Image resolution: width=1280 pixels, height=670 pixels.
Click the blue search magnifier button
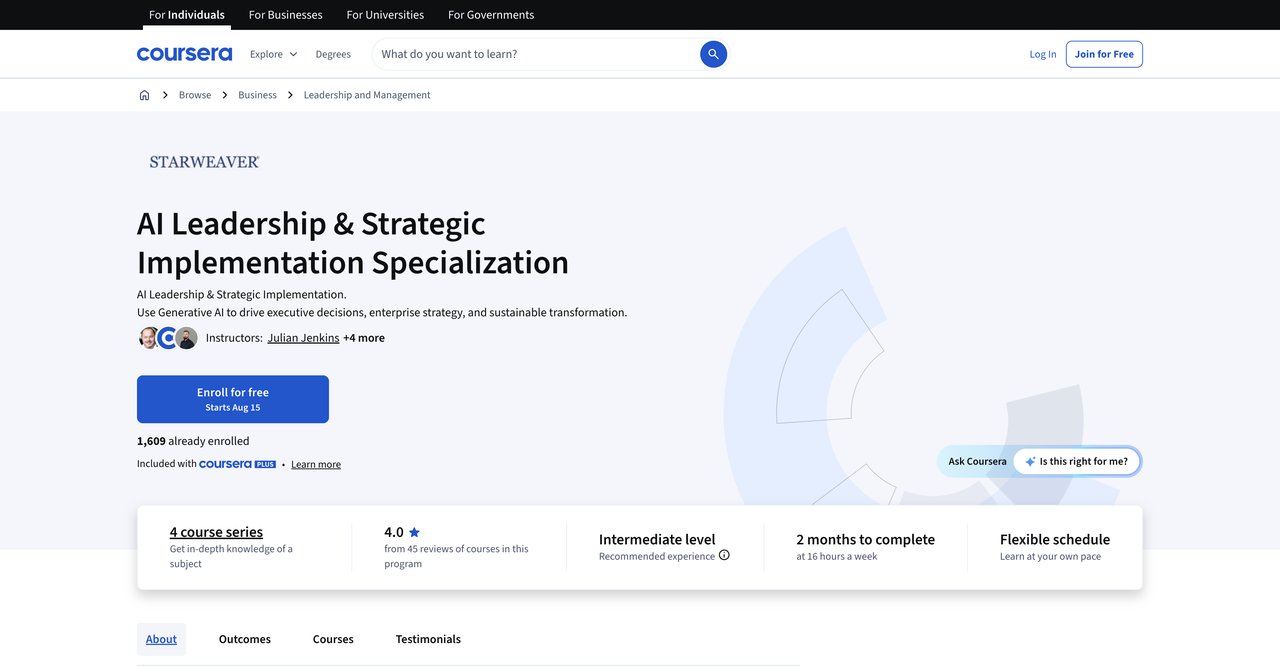[713, 54]
